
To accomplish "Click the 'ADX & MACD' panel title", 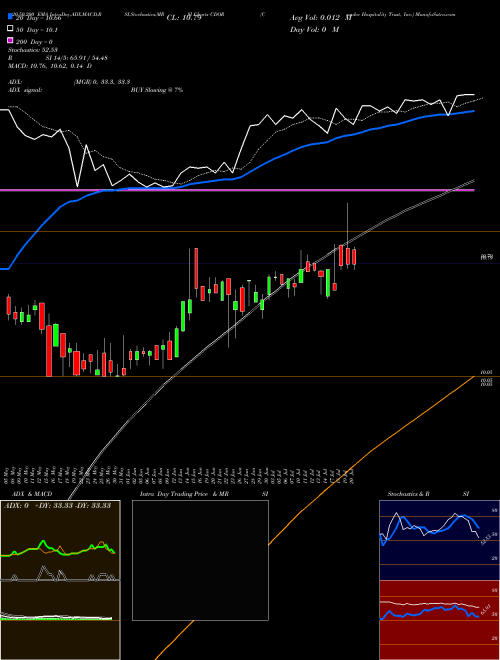I will tap(32, 494).
